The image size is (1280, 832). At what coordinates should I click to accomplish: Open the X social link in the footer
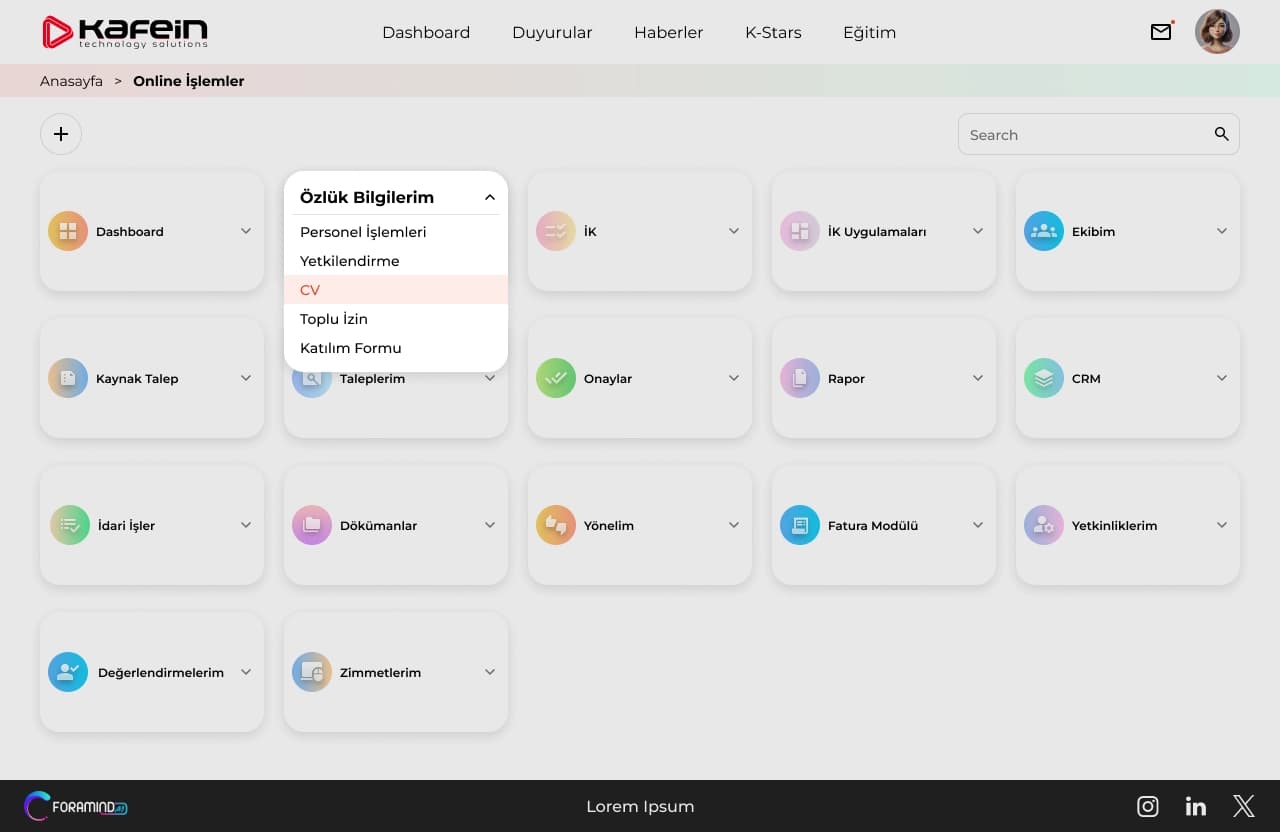coord(1244,806)
